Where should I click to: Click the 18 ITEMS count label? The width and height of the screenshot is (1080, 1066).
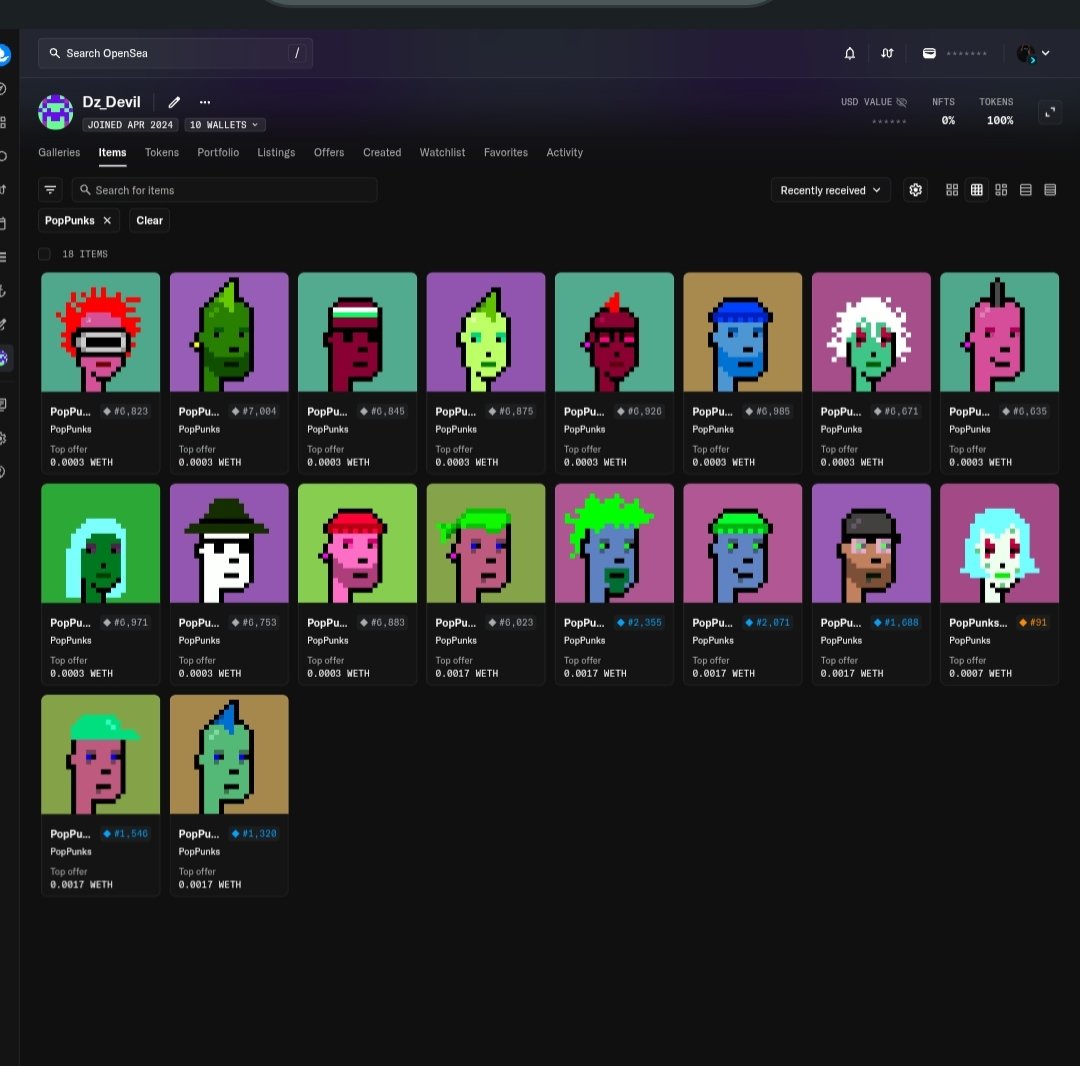pos(85,254)
